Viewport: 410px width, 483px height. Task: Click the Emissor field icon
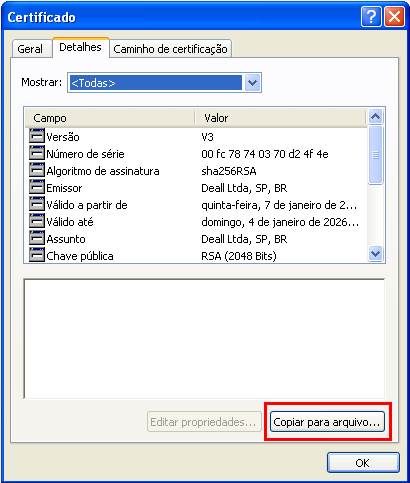click(x=37, y=187)
